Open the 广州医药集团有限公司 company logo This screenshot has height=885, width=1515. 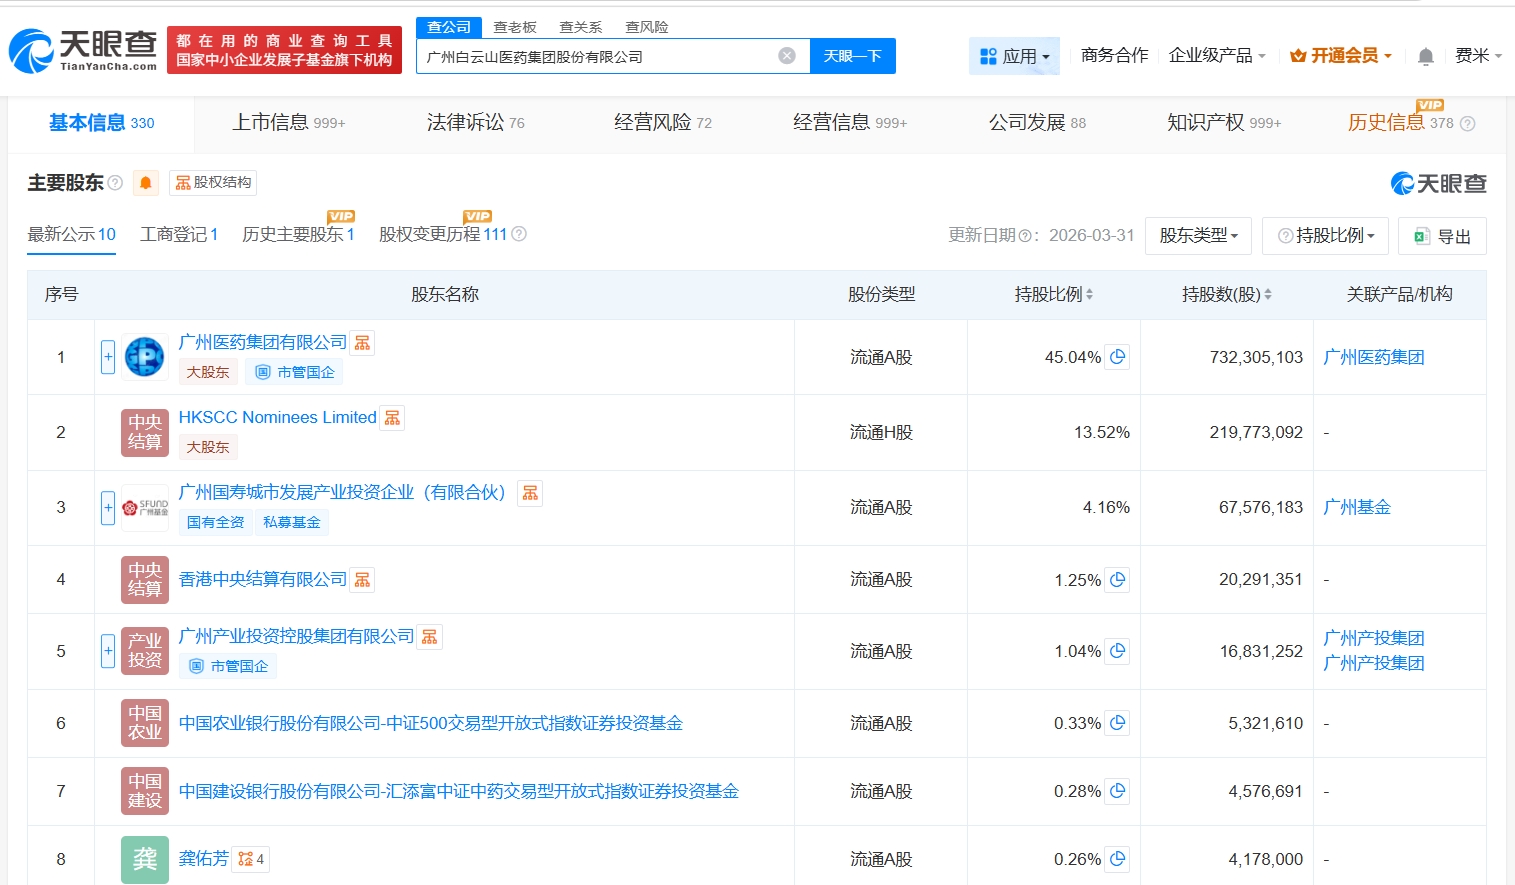145,357
